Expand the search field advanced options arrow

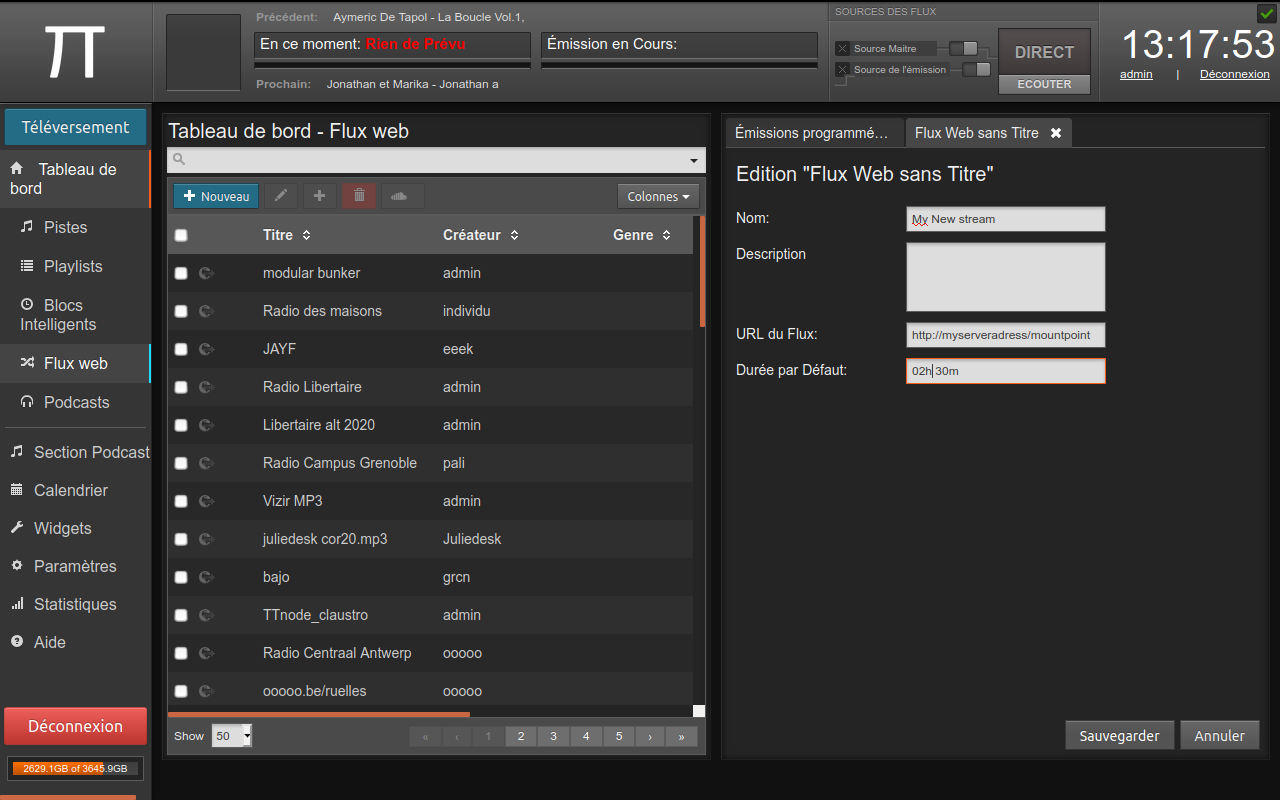[x=694, y=161]
